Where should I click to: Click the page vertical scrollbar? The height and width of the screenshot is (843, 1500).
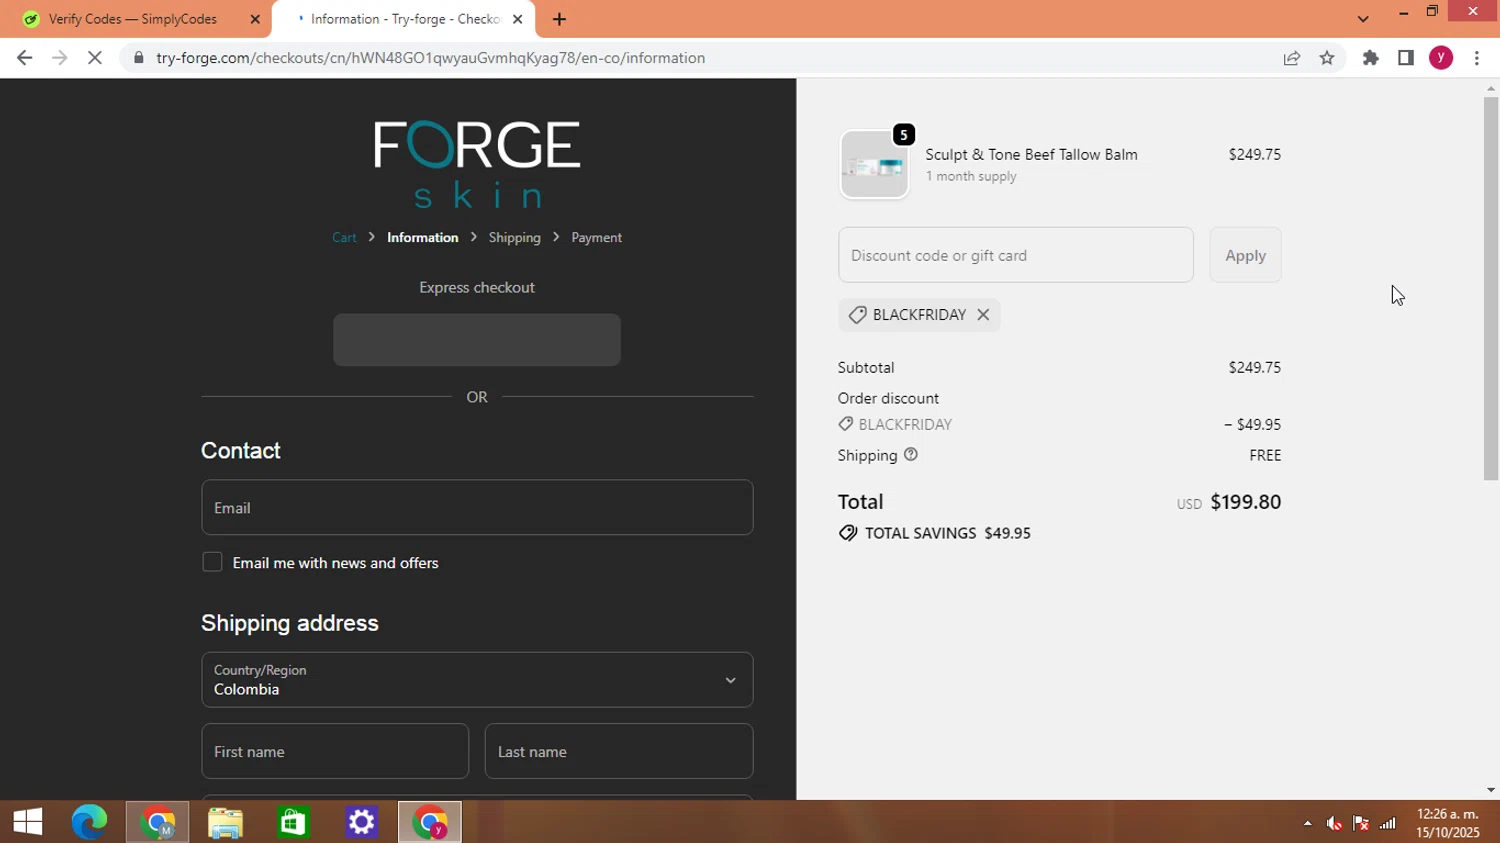(1491, 290)
